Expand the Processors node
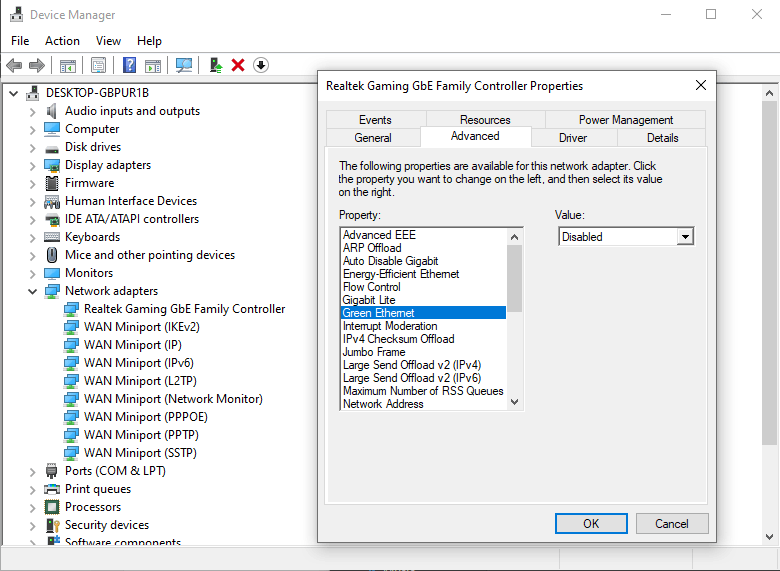This screenshot has height=571, width=780. click(x=32, y=508)
